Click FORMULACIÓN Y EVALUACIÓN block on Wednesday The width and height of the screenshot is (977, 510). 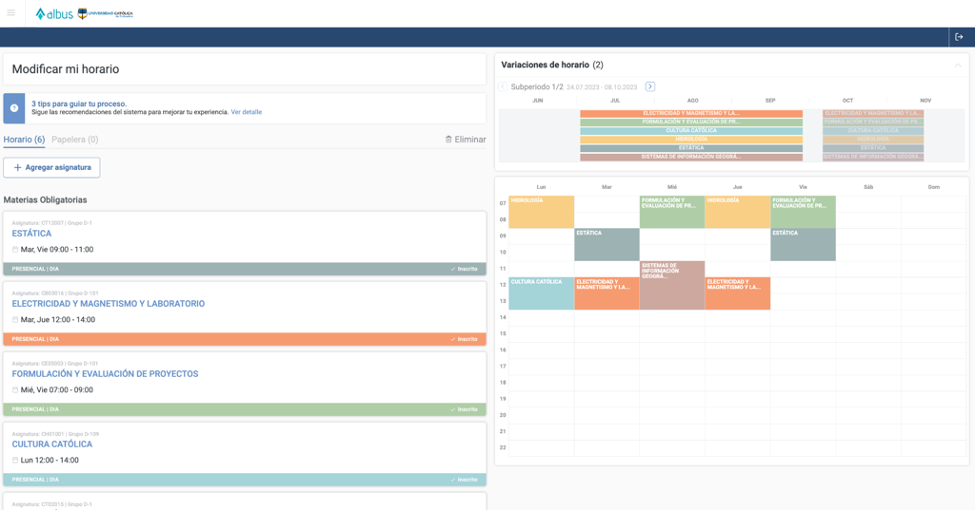click(672, 212)
